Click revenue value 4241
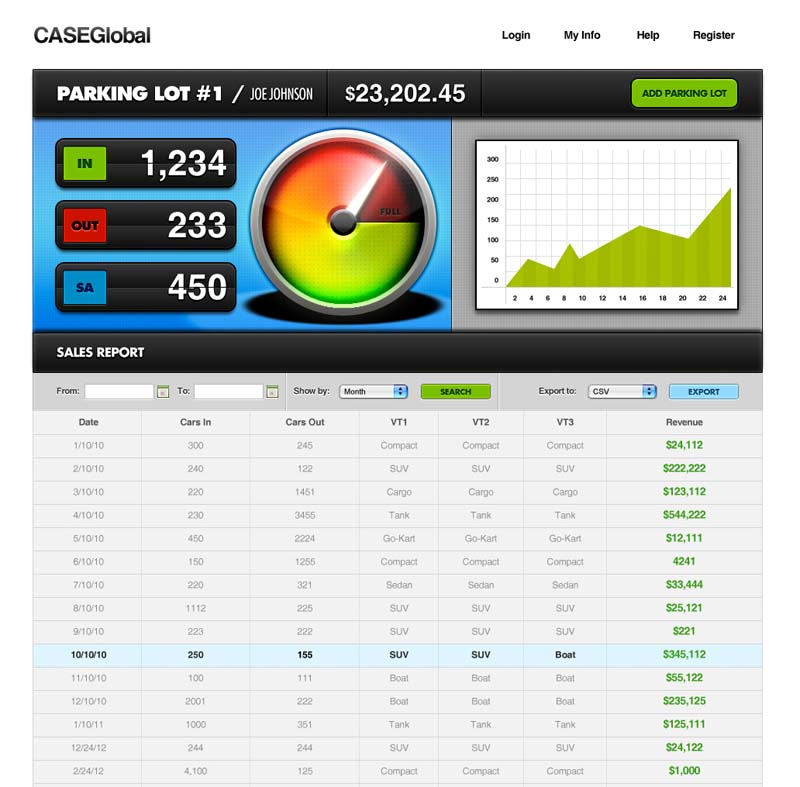The image size is (800, 787). coord(684,562)
